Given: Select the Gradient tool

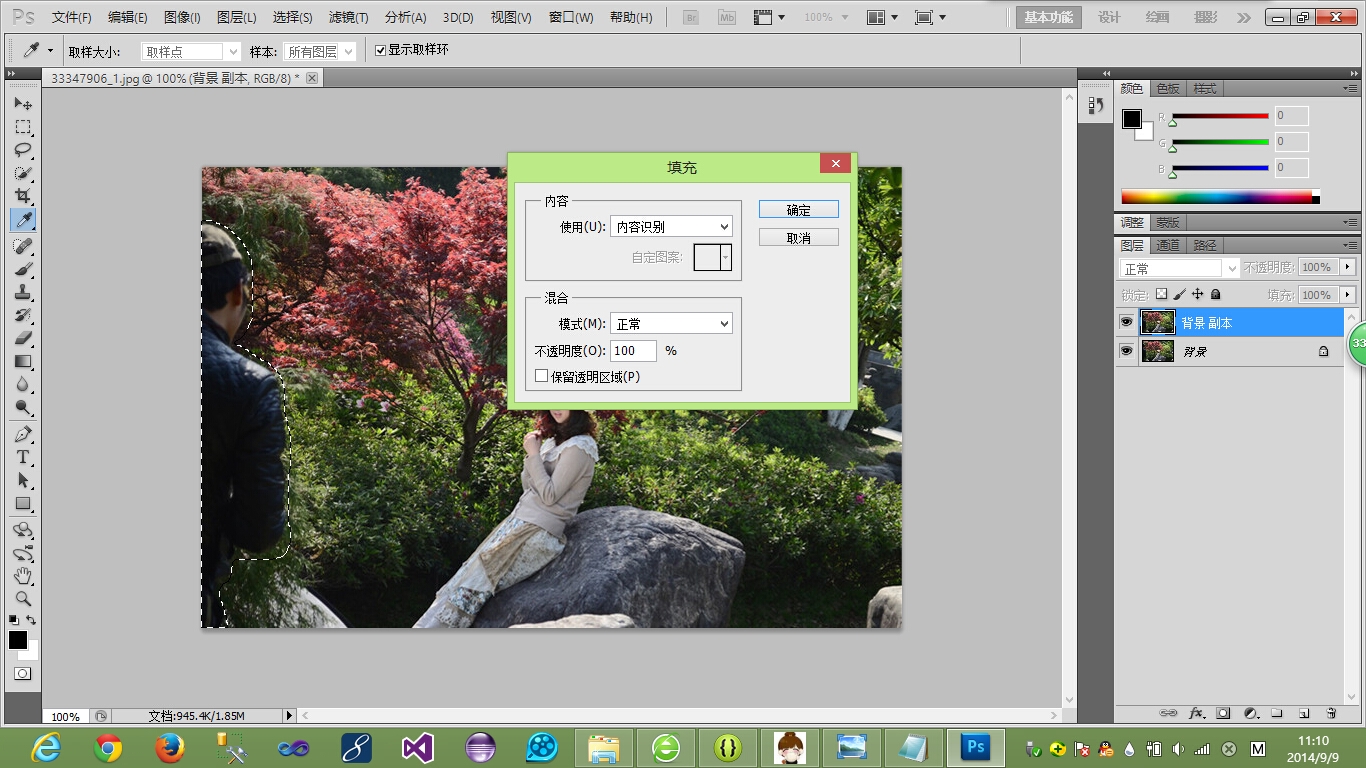Looking at the screenshot, I should 22,361.
